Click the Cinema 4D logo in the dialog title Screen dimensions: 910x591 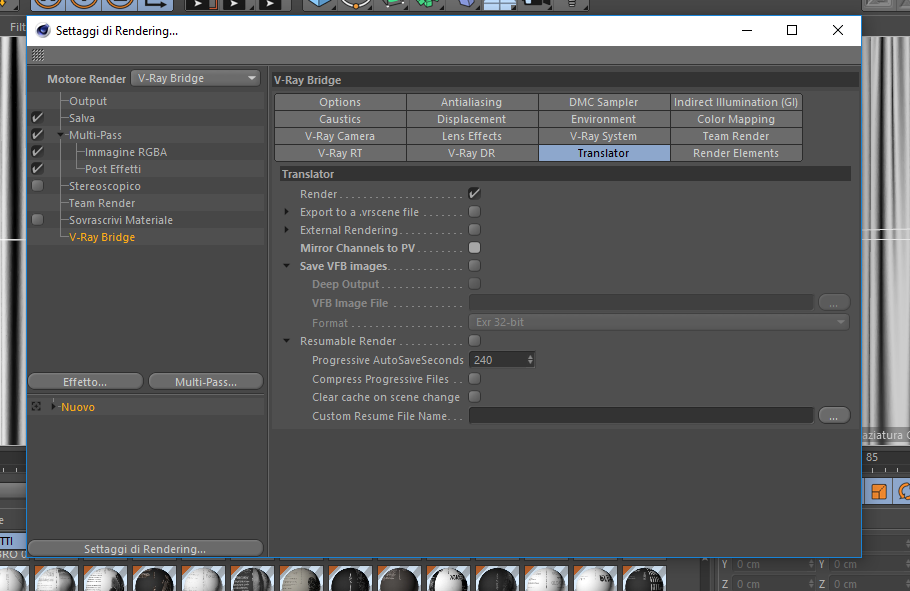click(x=43, y=30)
